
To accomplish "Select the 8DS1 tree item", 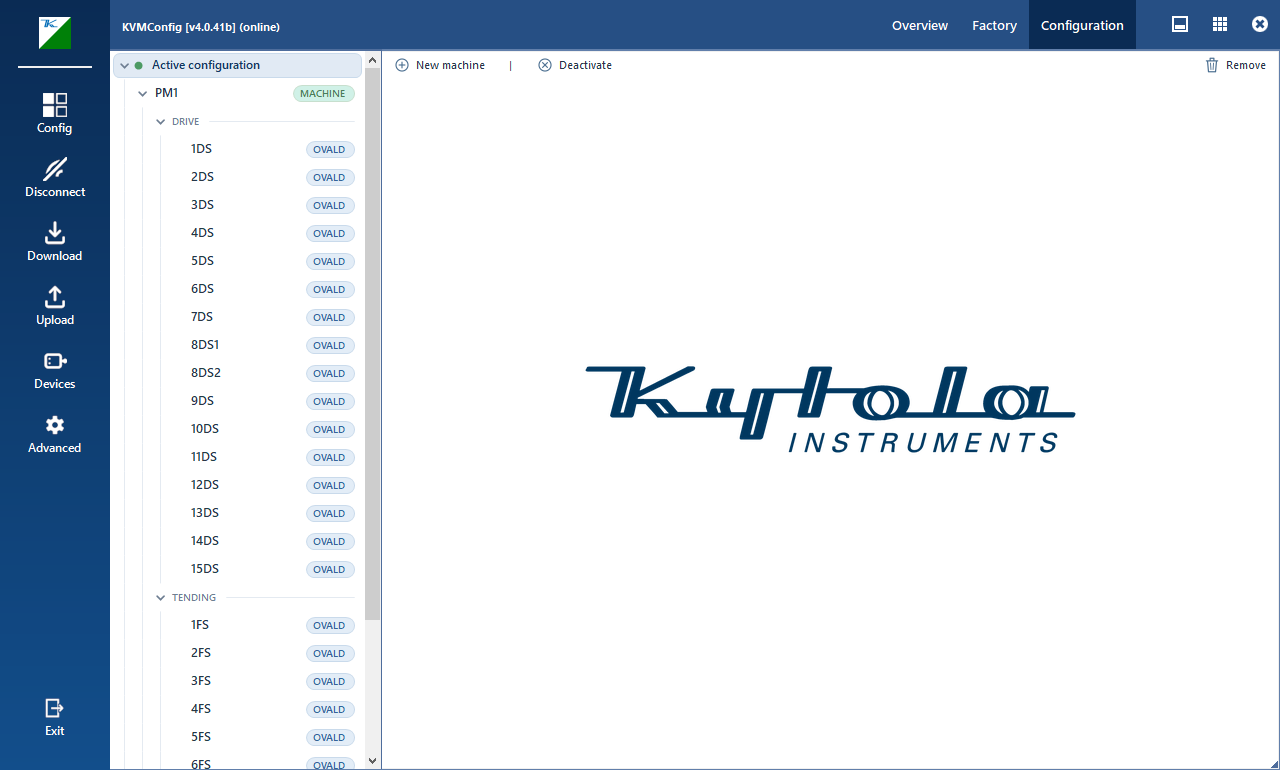I will (x=205, y=345).
